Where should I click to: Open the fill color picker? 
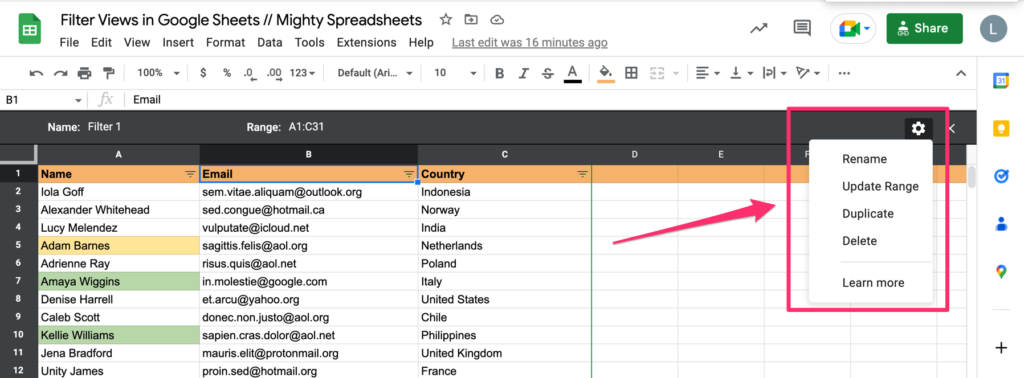[606, 73]
